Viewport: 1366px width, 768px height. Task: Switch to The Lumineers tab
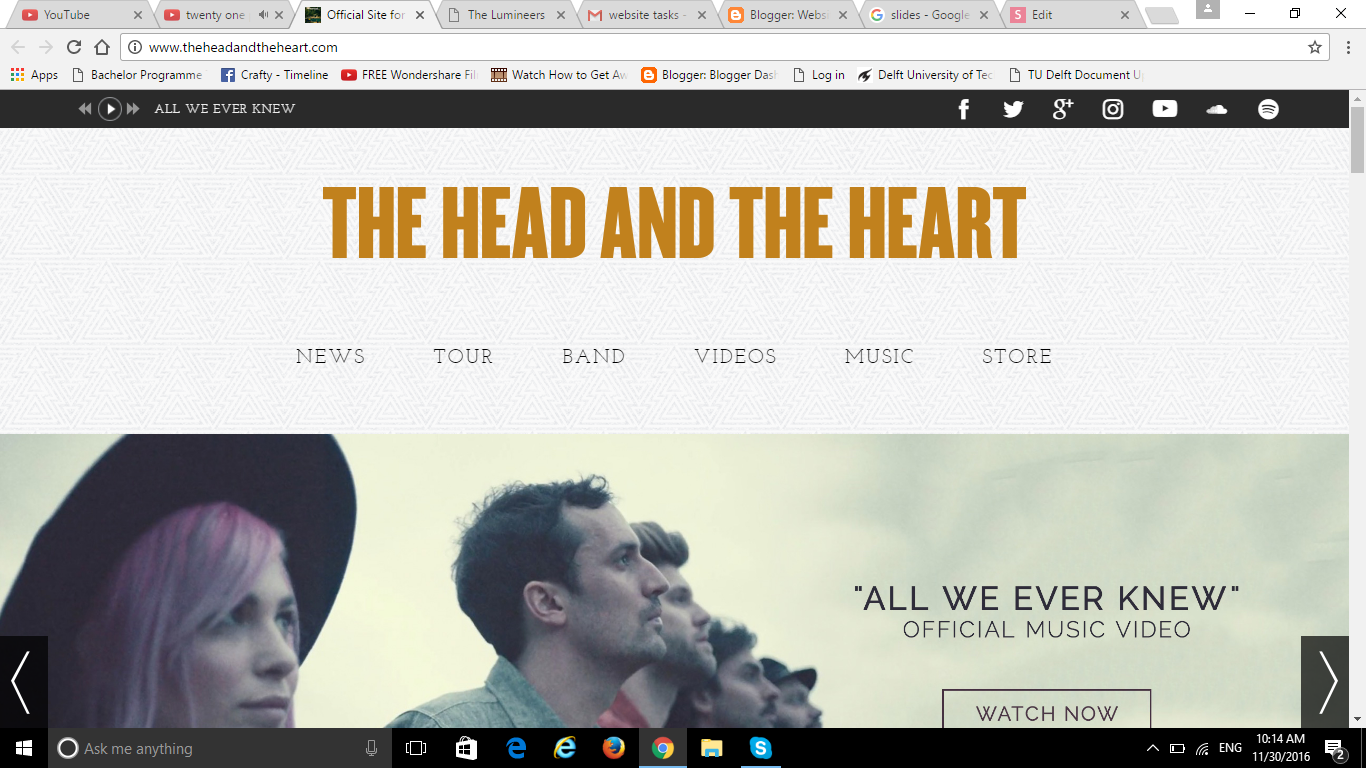pyautogui.click(x=506, y=15)
